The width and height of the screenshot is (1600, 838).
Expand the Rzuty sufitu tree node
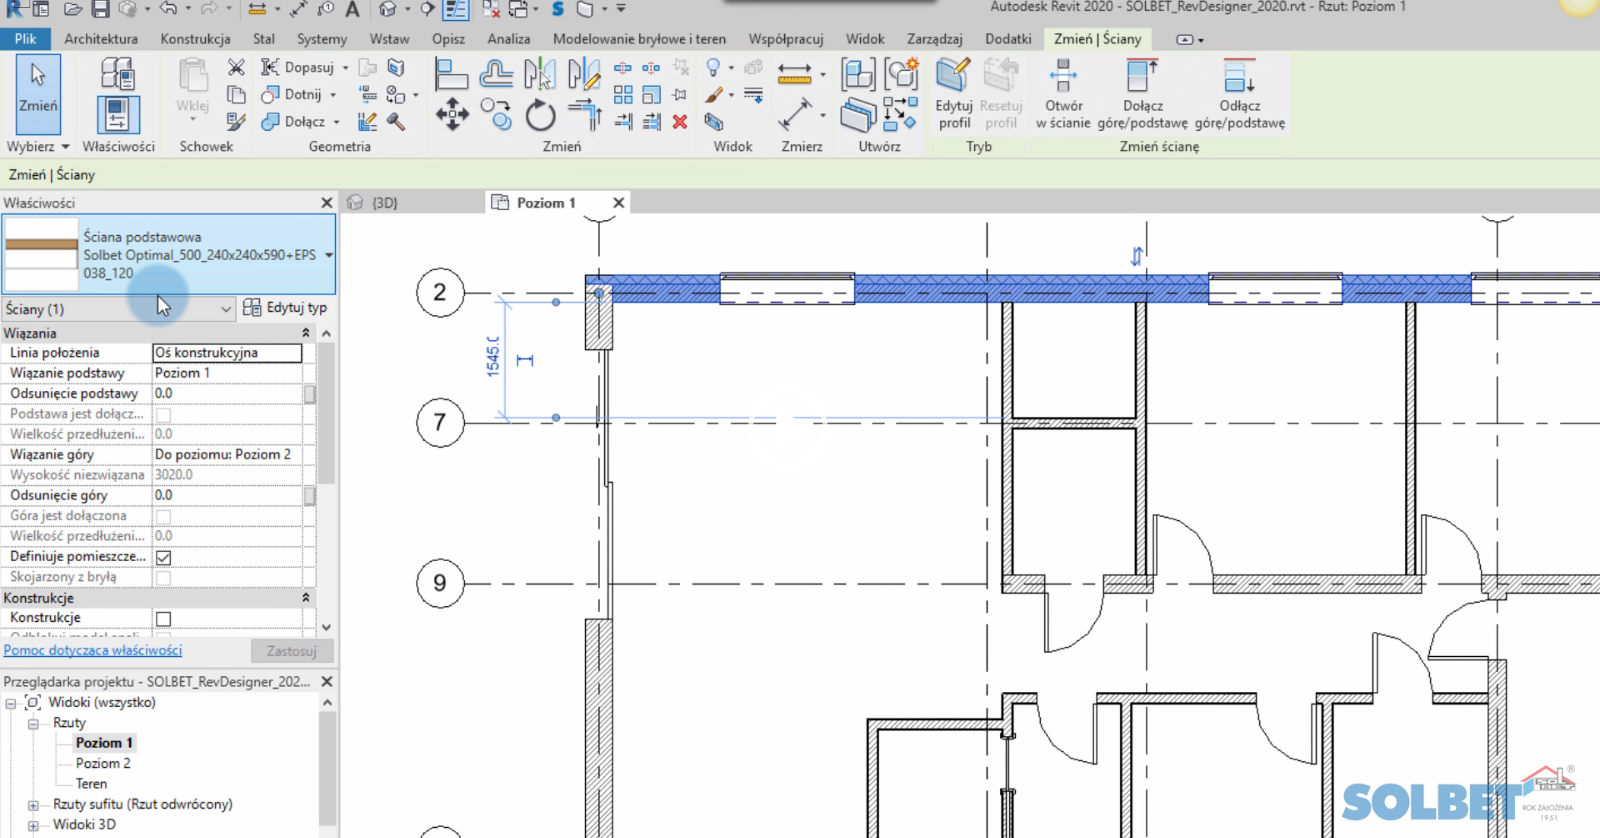click(x=33, y=805)
